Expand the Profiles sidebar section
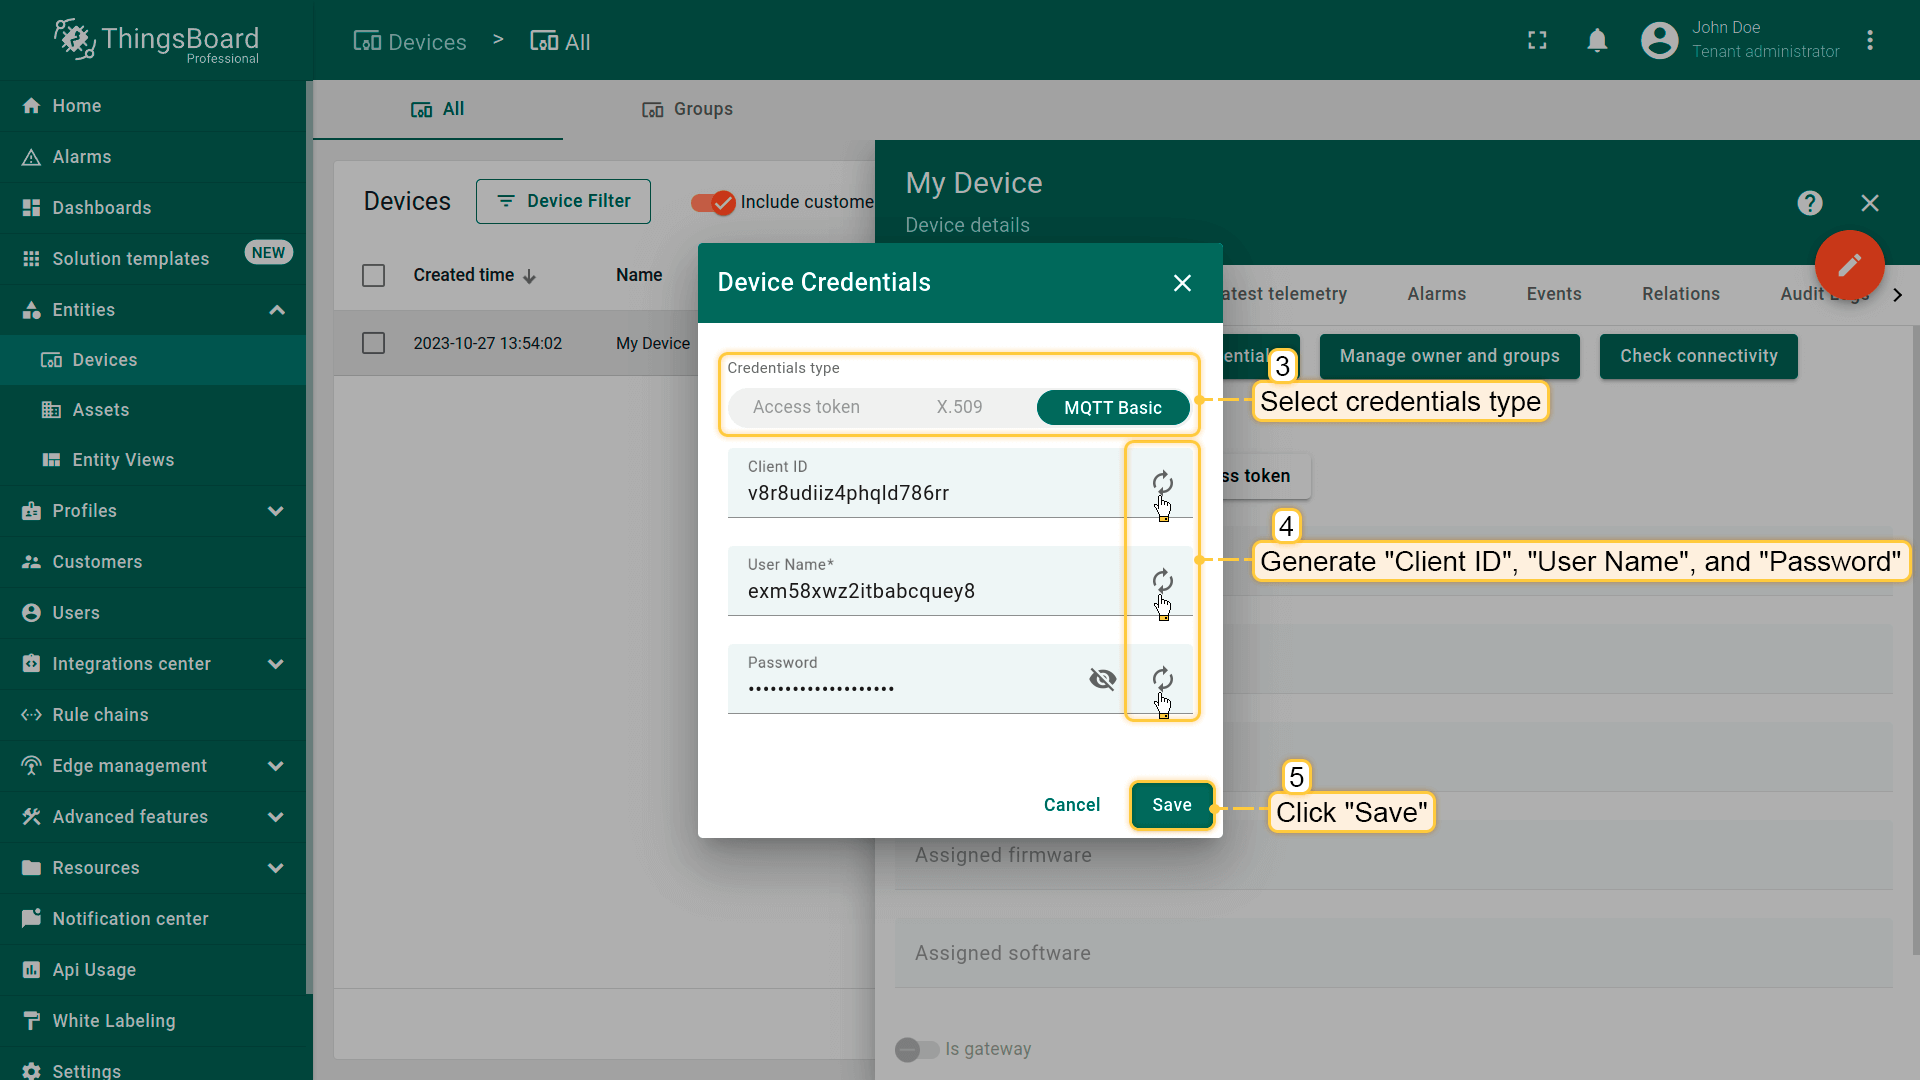The height and width of the screenshot is (1080, 1920). 276,511
